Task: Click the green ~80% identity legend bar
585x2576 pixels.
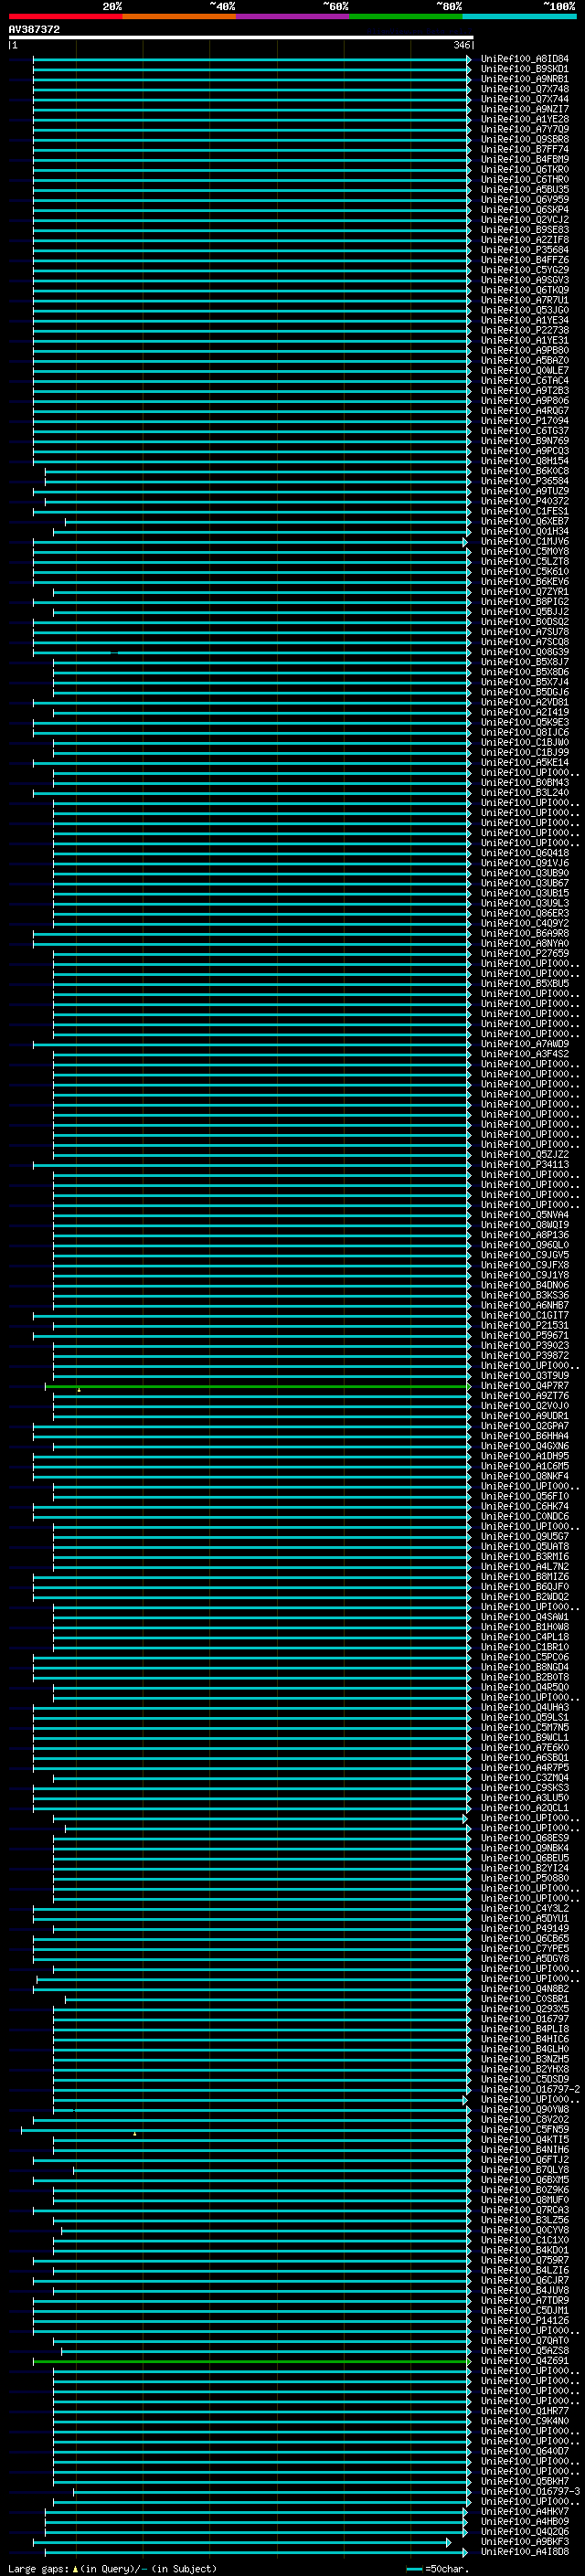Action: (x=406, y=17)
